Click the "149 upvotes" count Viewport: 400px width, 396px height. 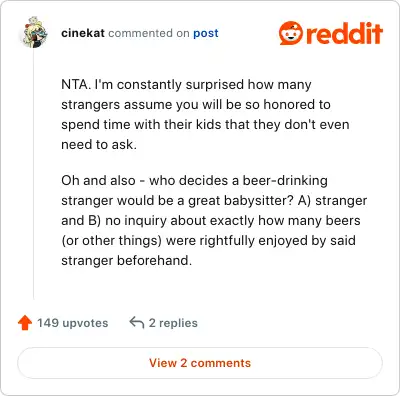click(x=73, y=323)
